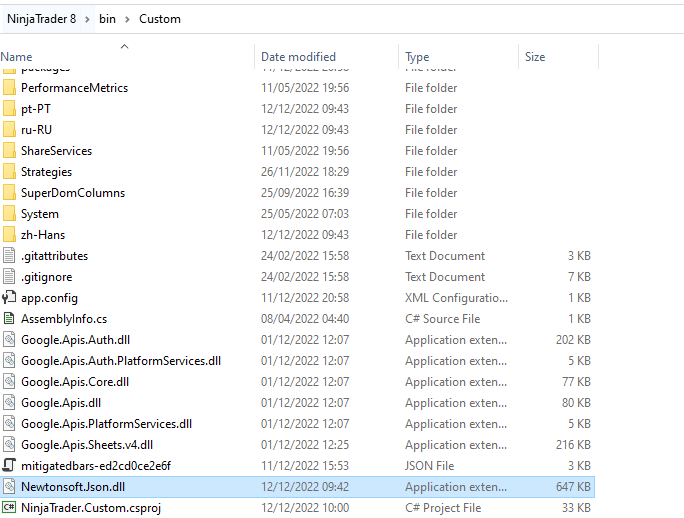Click the Google.Apis.Sheets.v4.dll file icon
Viewport: 684px width, 518px height.
[x=9, y=444]
